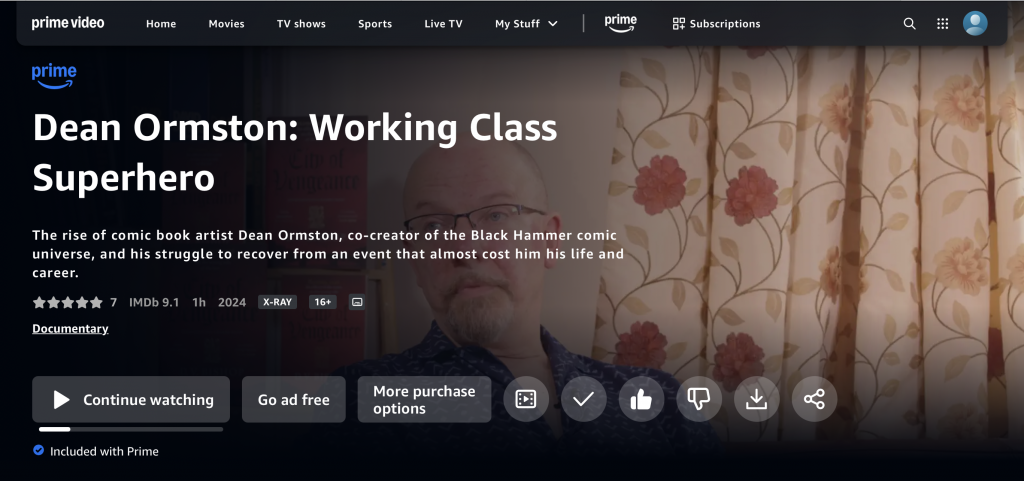Start a download with the arrow icon

point(756,399)
